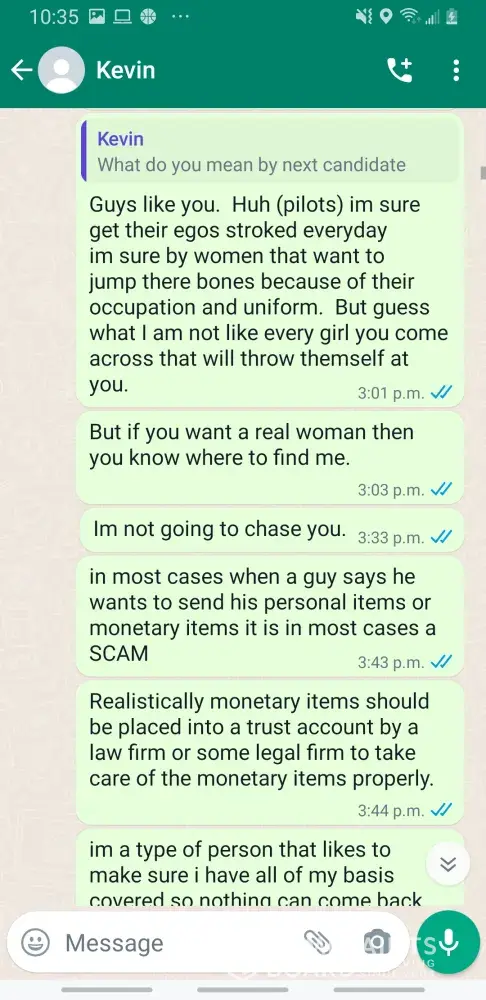Tap the trust account law firm message
486x1000 pixels.
(270, 752)
